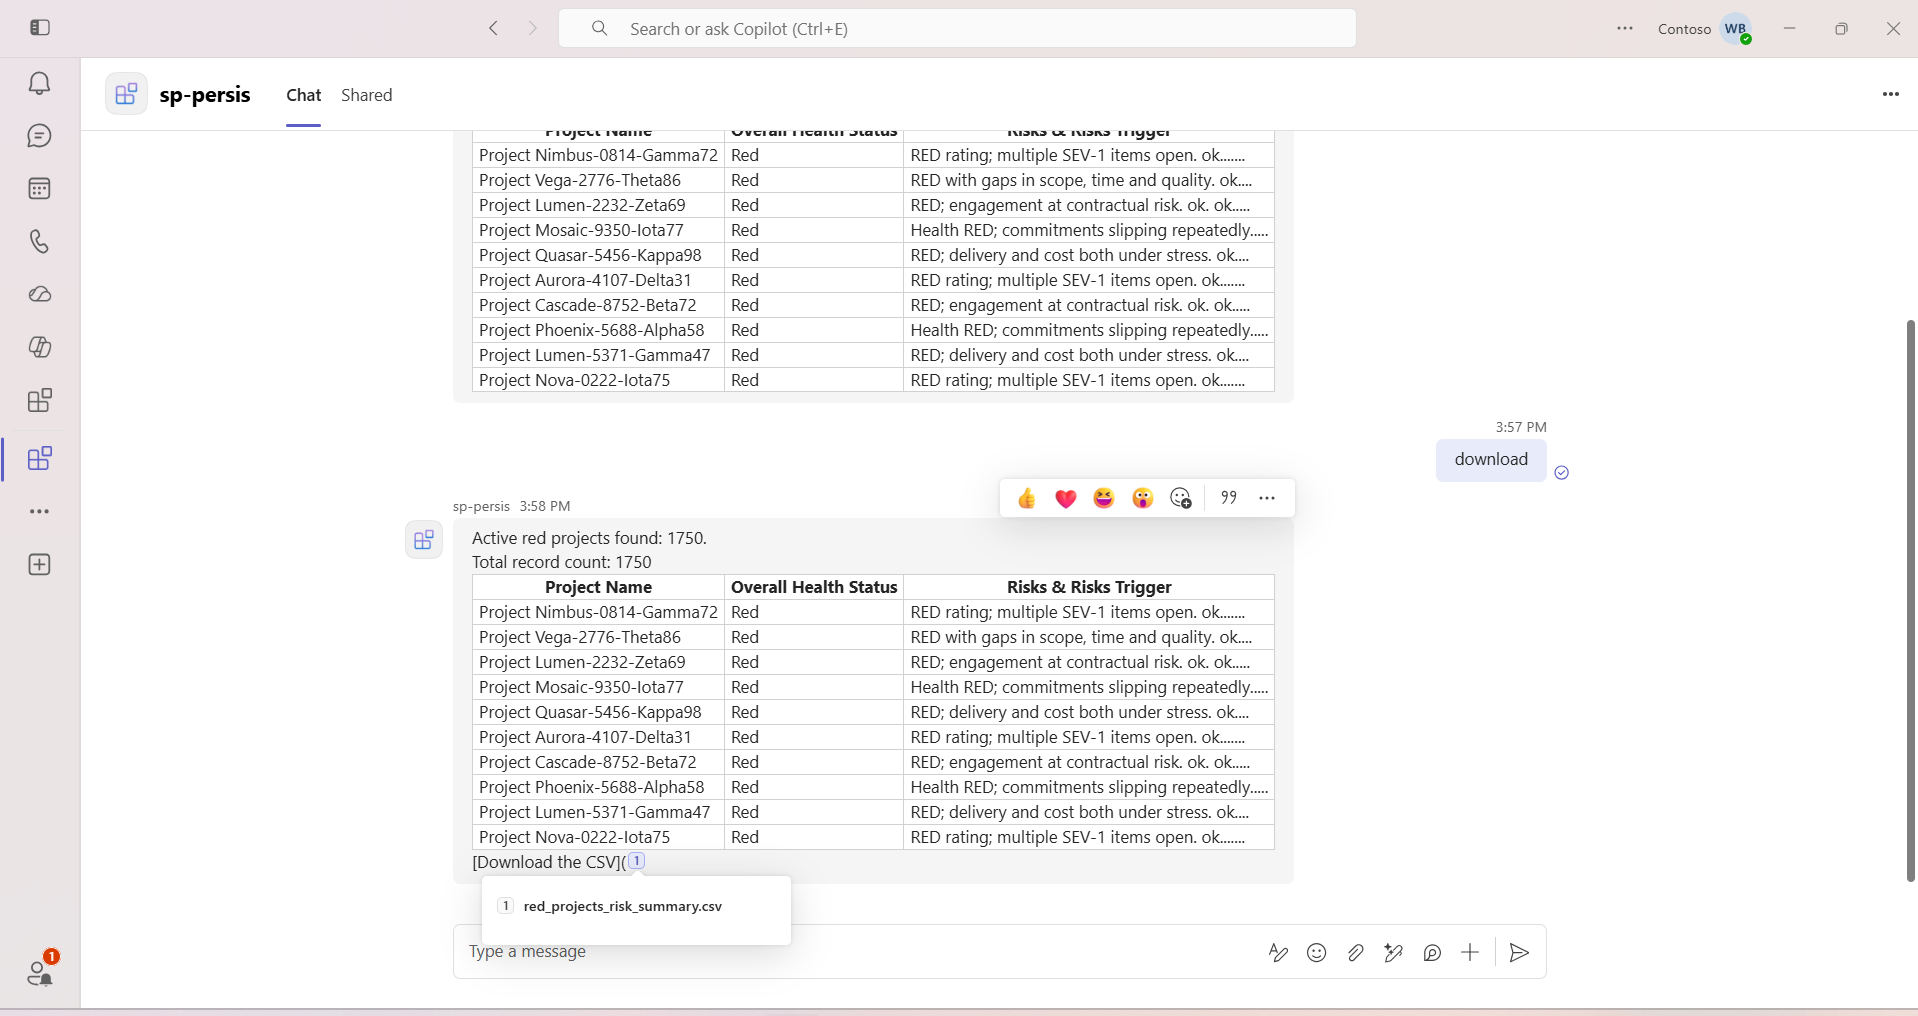This screenshot has height=1016, width=1918.
Task: React with surprised emoji
Action: (1143, 498)
